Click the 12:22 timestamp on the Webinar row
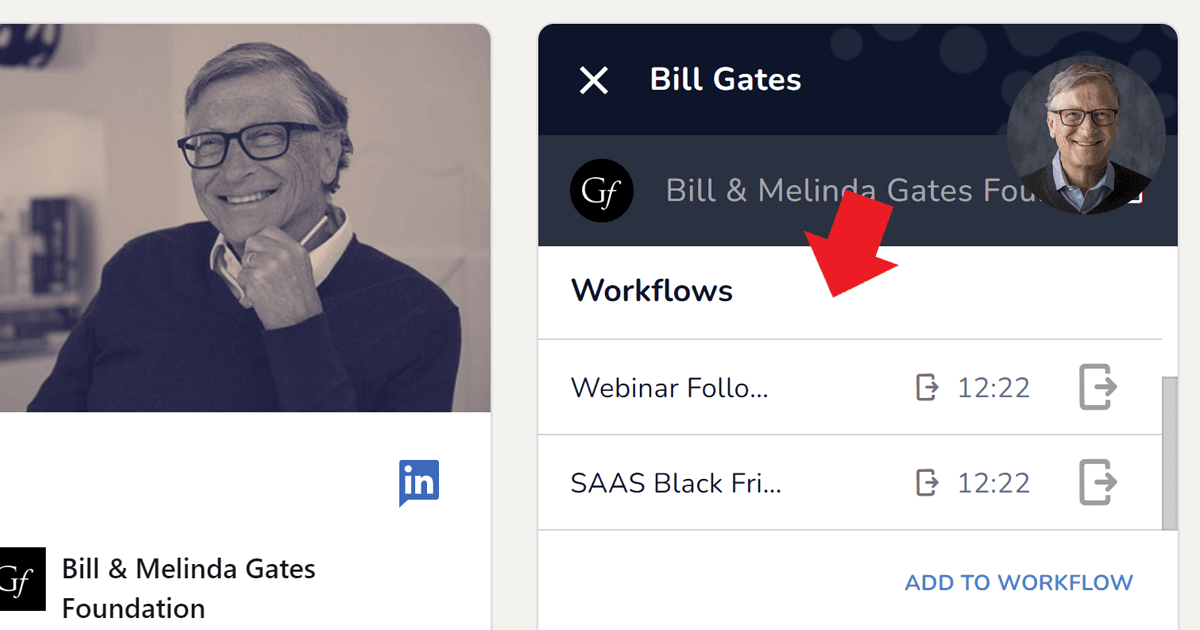 coord(993,387)
